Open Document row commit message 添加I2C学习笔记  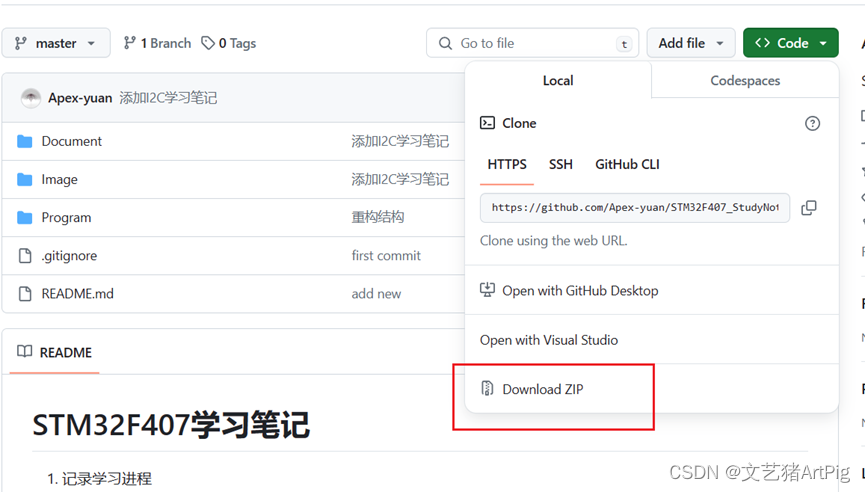[x=400, y=141]
